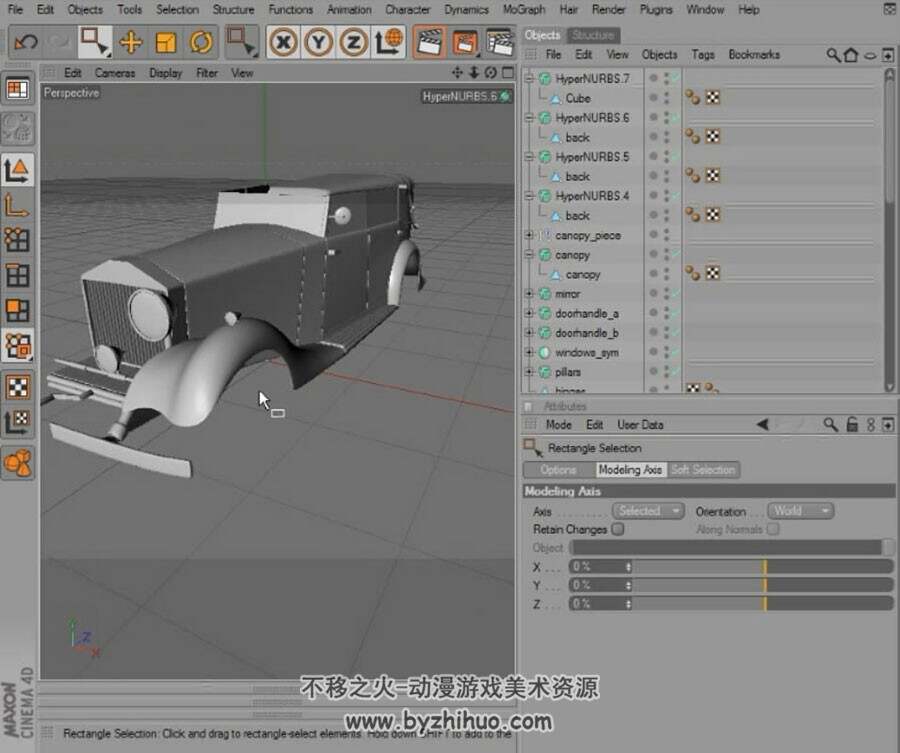The image size is (900, 753).
Task: Open the Orientation dropdown set to World
Action: coord(800,510)
